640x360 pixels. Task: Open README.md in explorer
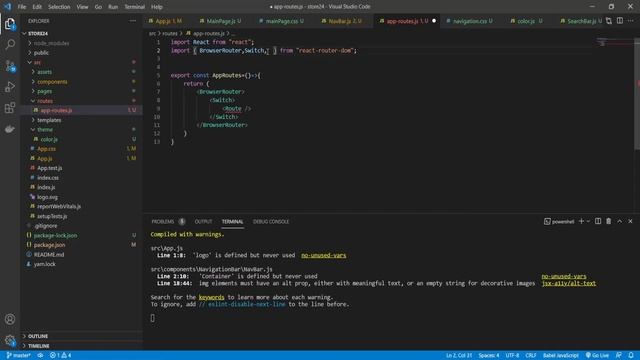pyautogui.click(x=82, y=254)
